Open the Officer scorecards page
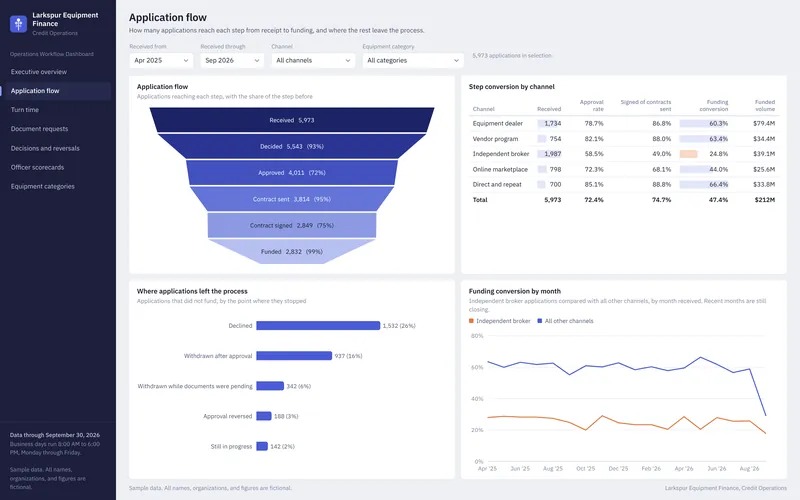The image size is (800, 500). (37, 167)
